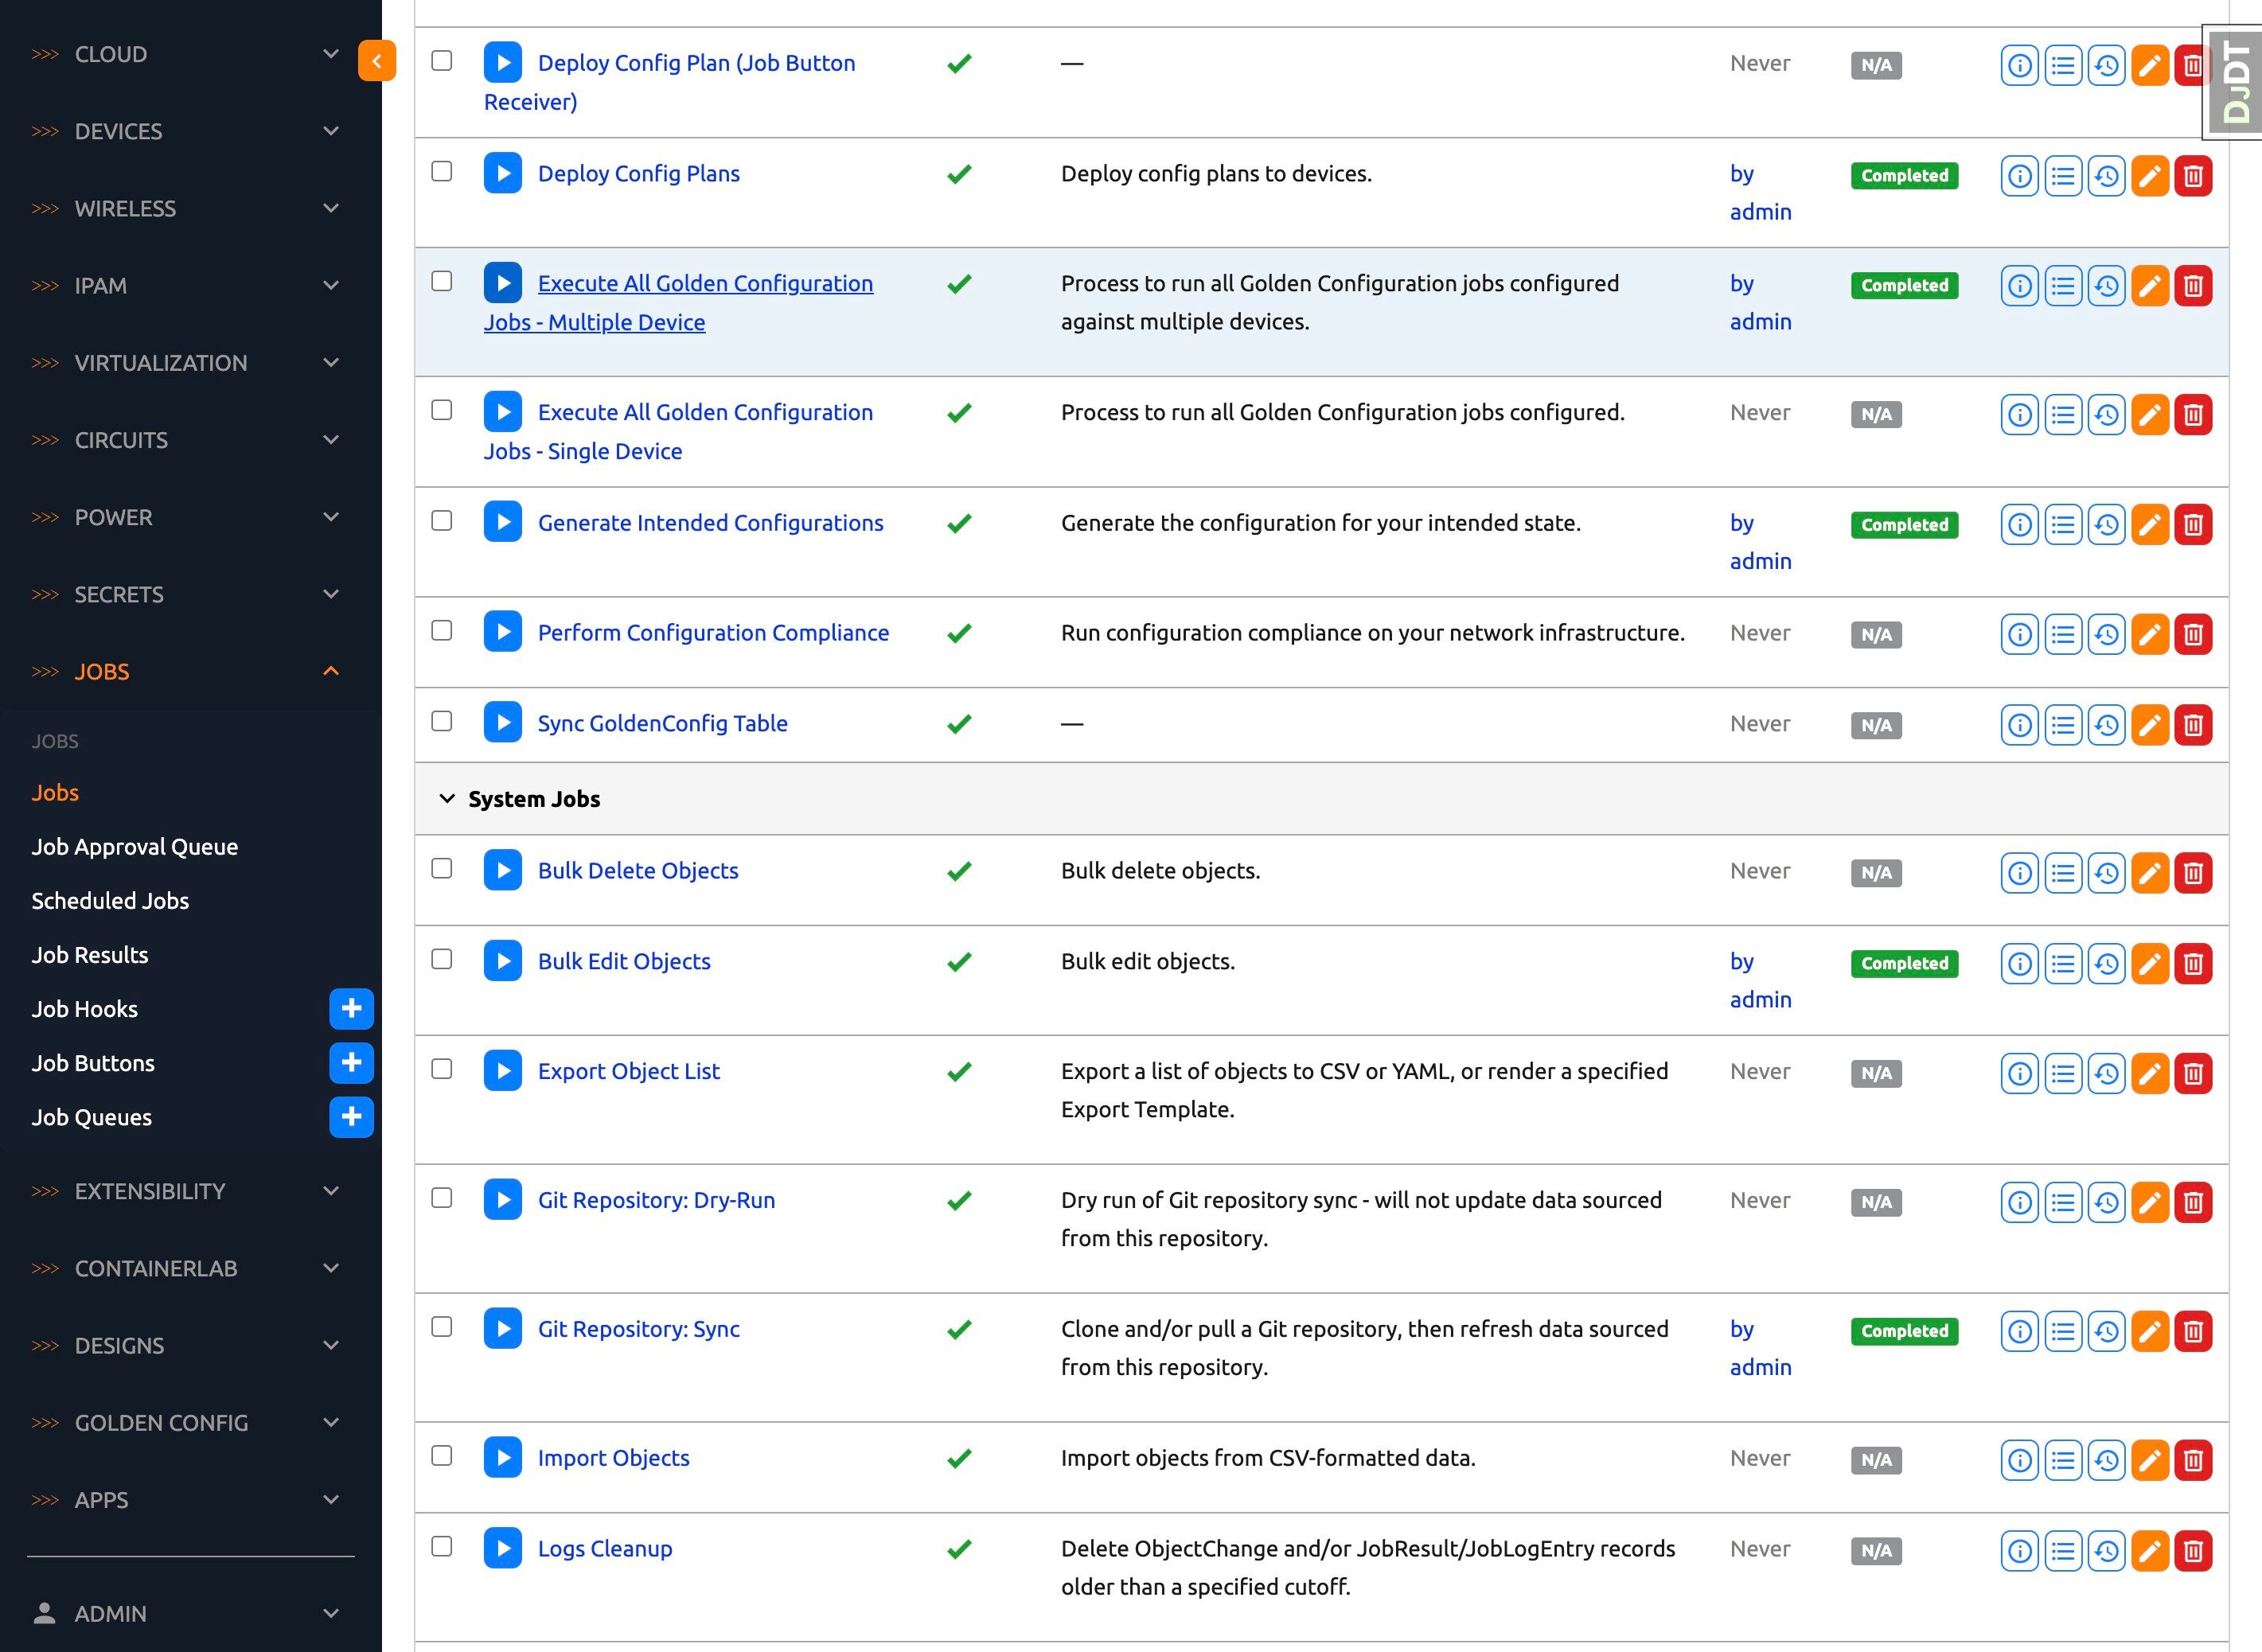Delete the Logs Cleanup job

point(2192,1550)
